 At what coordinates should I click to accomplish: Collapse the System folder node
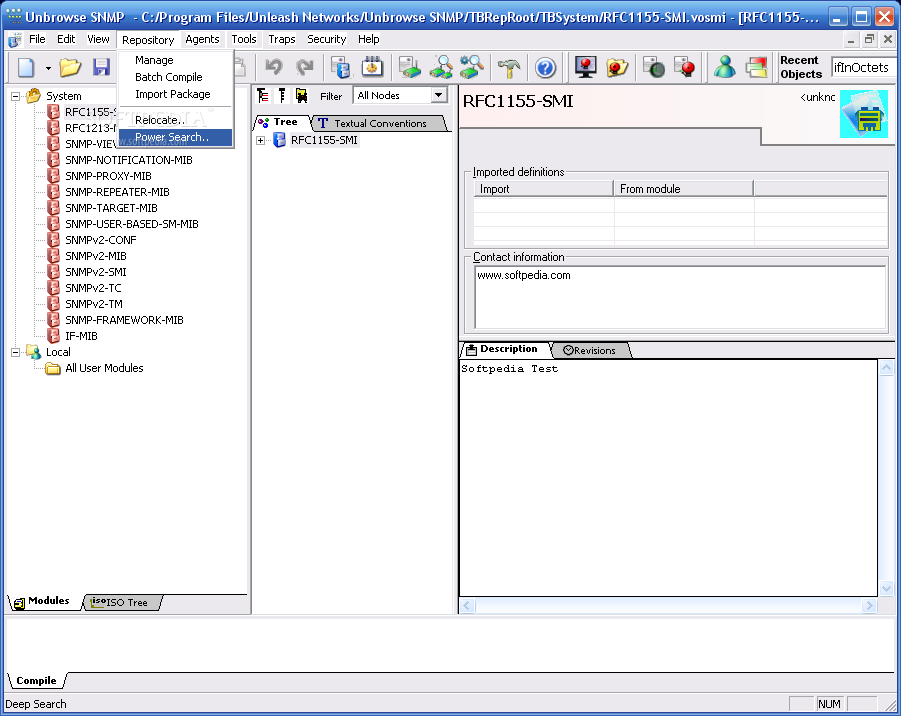coord(16,97)
